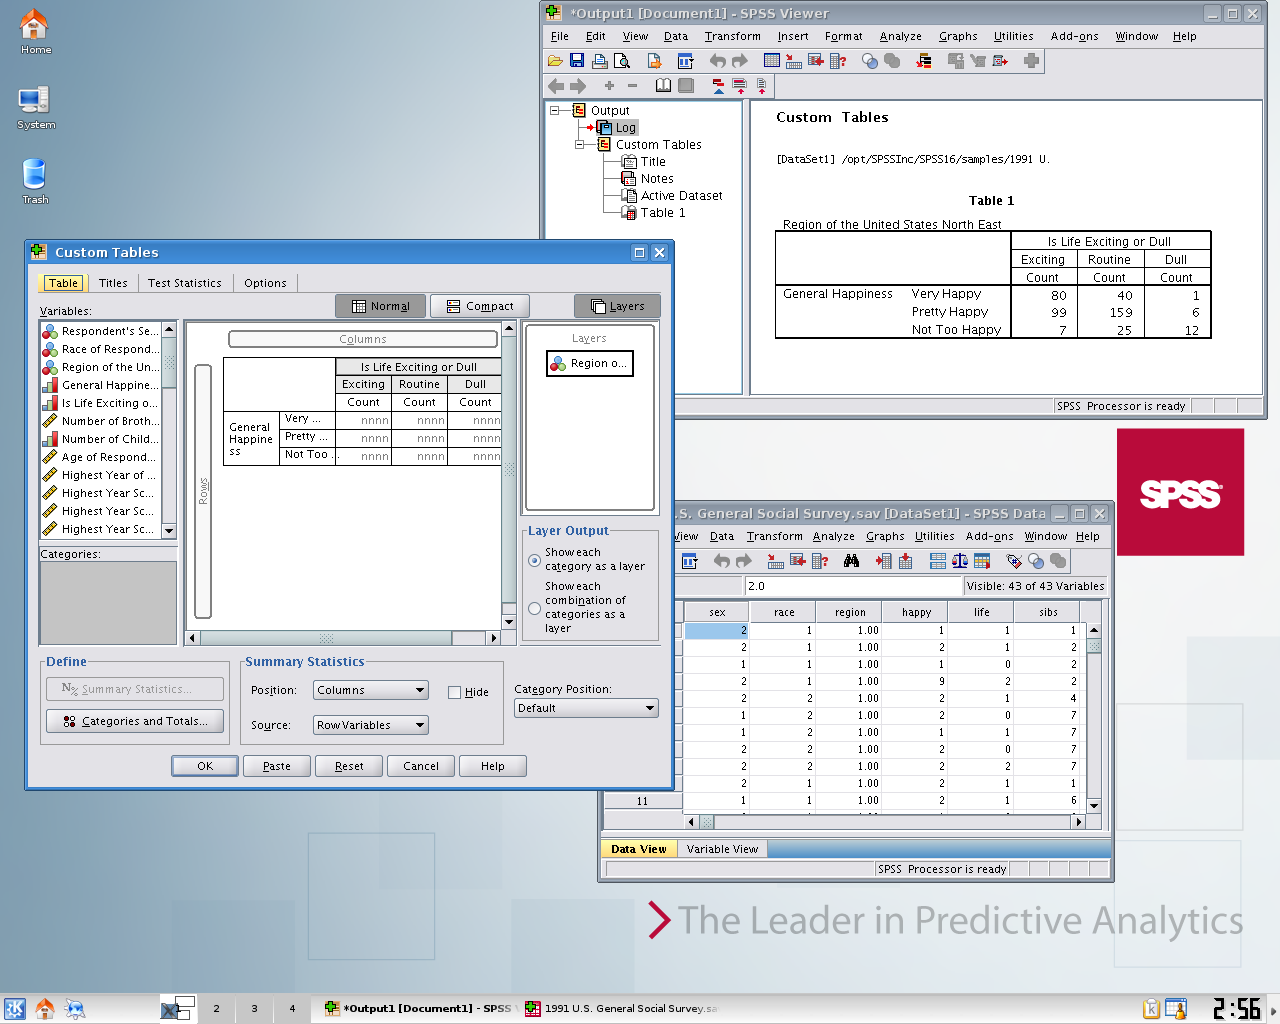1280x1024 pixels.
Task: Toggle Value Labels in the Data Editor toolbar
Action: [1014, 561]
